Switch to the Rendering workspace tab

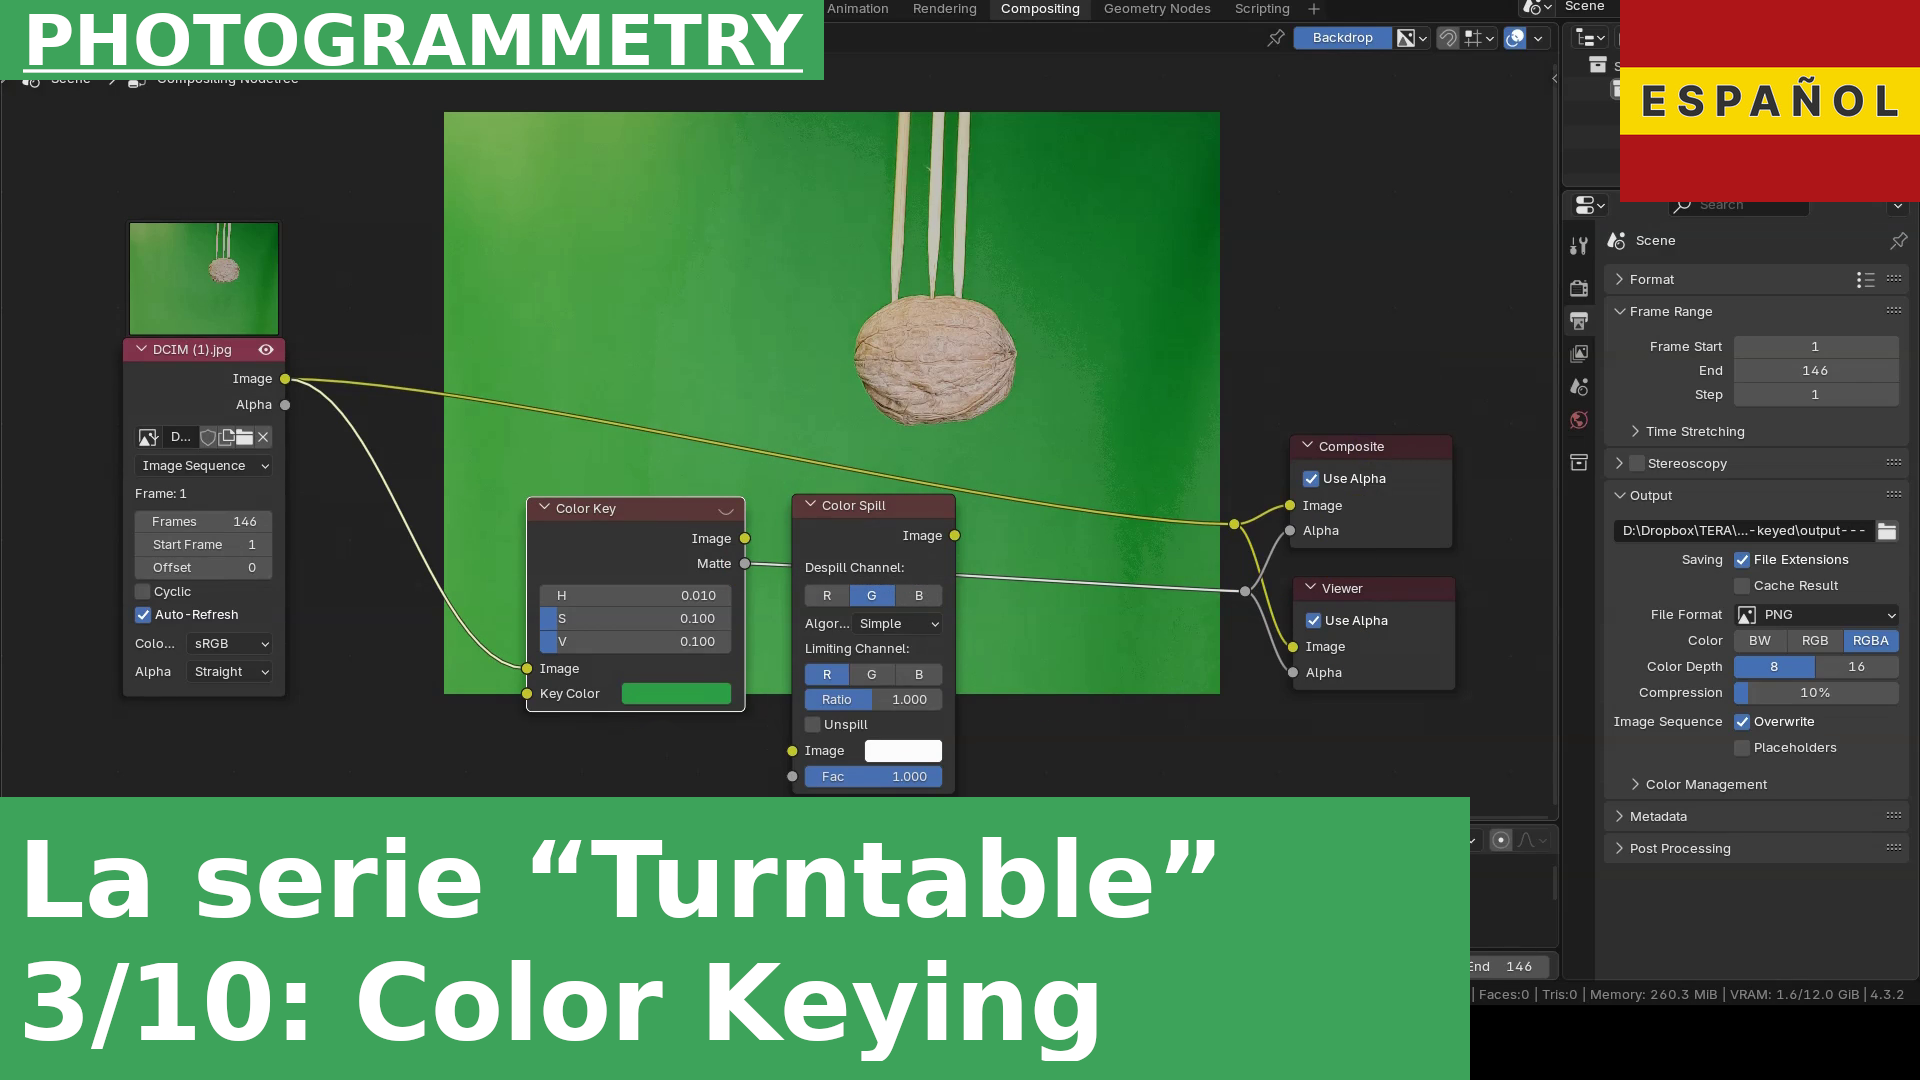coord(944,9)
